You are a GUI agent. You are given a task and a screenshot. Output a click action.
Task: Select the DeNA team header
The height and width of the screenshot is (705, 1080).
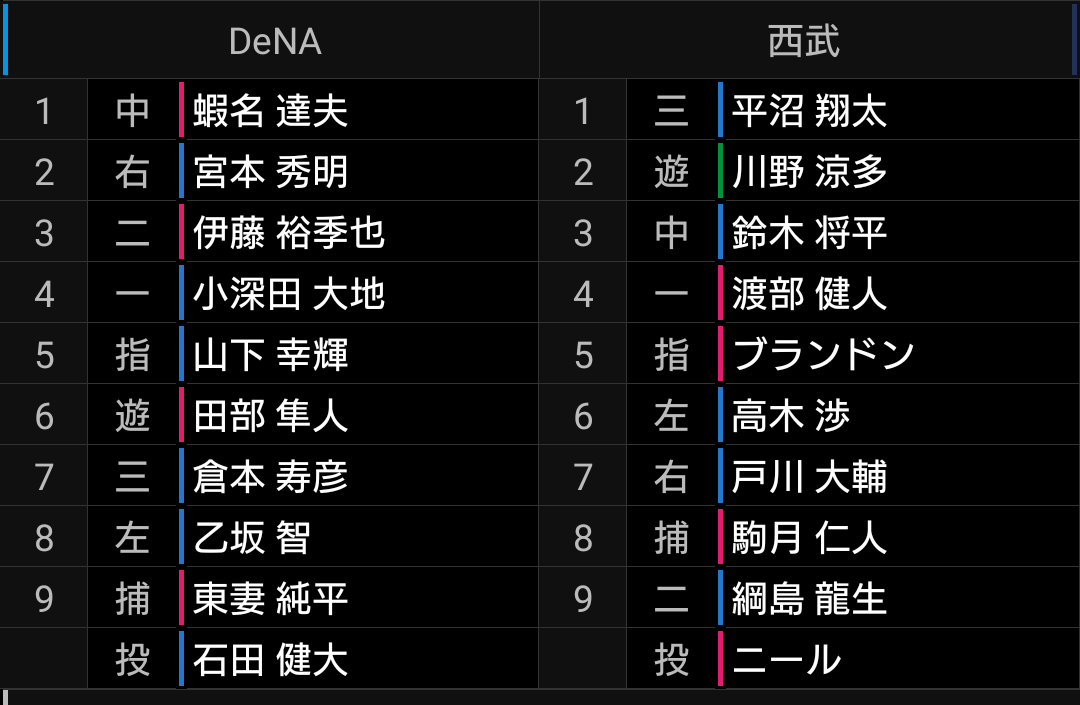274,41
